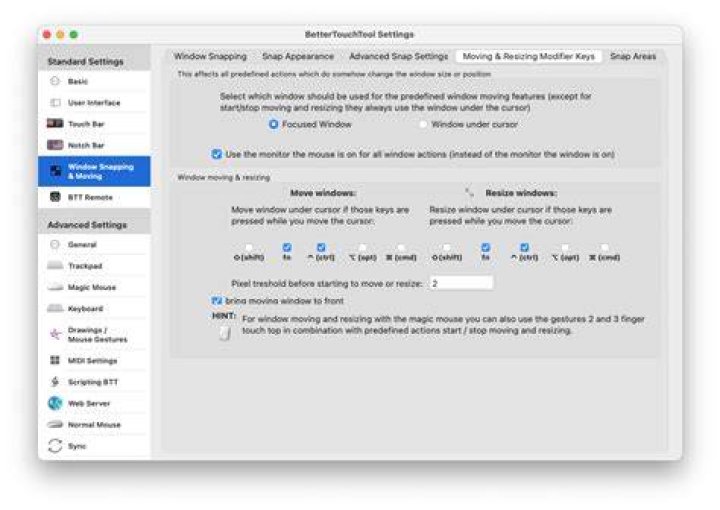Click the Resize windows heading

point(521,193)
